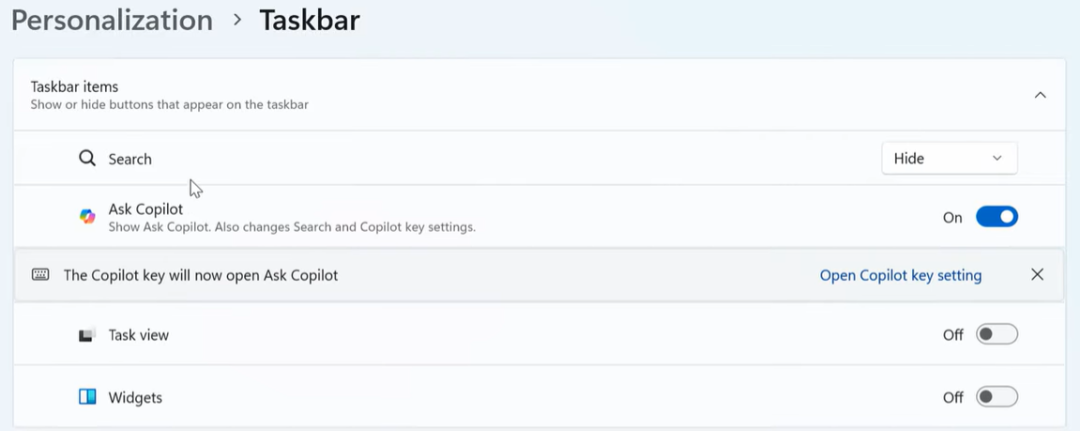The height and width of the screenshot is (431, 1080).
Task: Click the Search row label
Action: 130,159
